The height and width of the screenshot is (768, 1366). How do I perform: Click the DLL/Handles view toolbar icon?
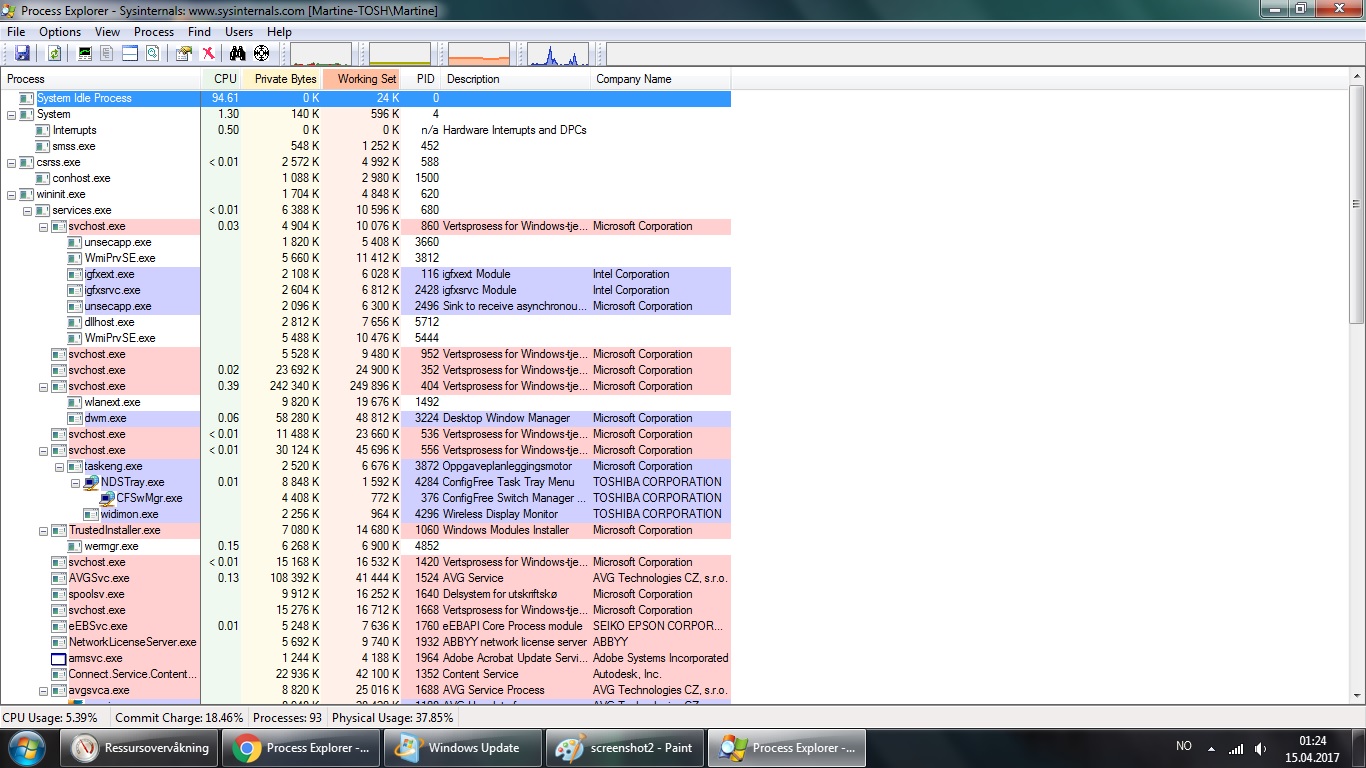tap(152, 53)
